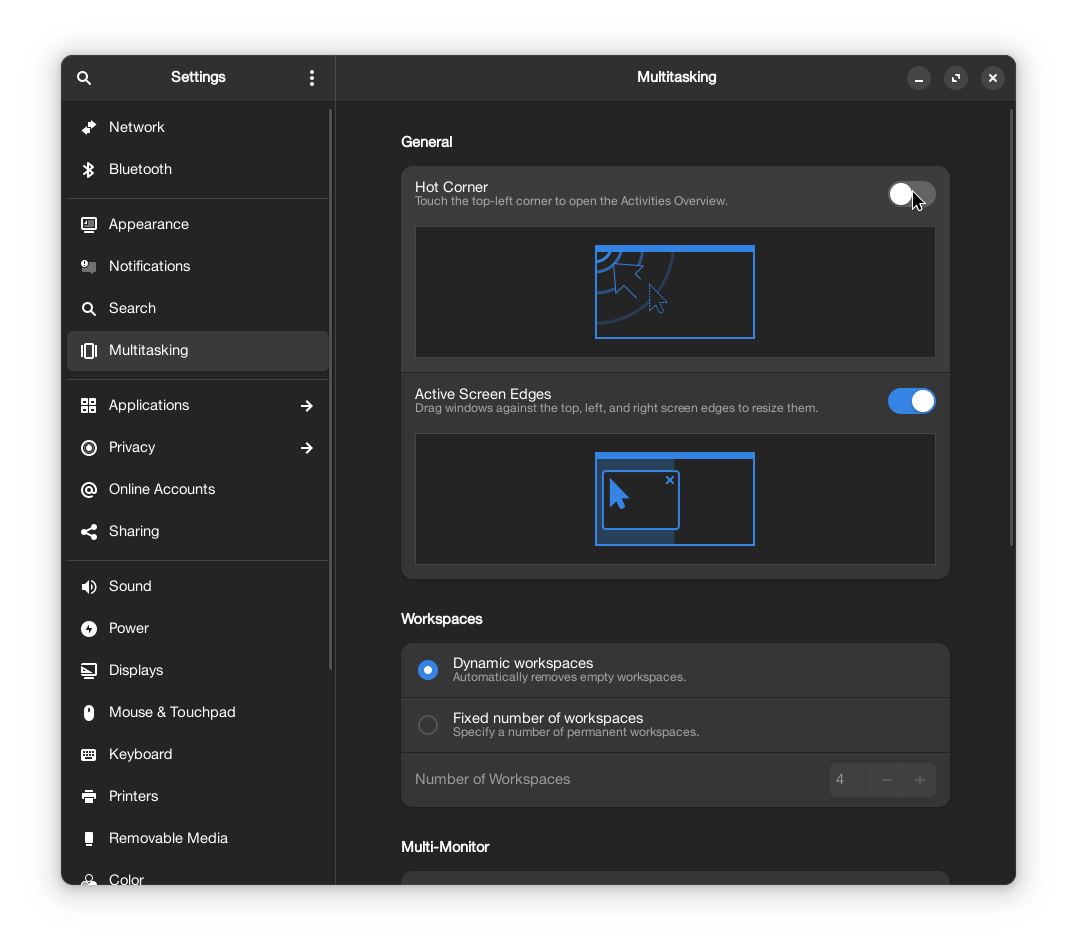Open the three-dot Settings menu
Viewport: 1077px width, 952px height.
click(x=312, y=78)
